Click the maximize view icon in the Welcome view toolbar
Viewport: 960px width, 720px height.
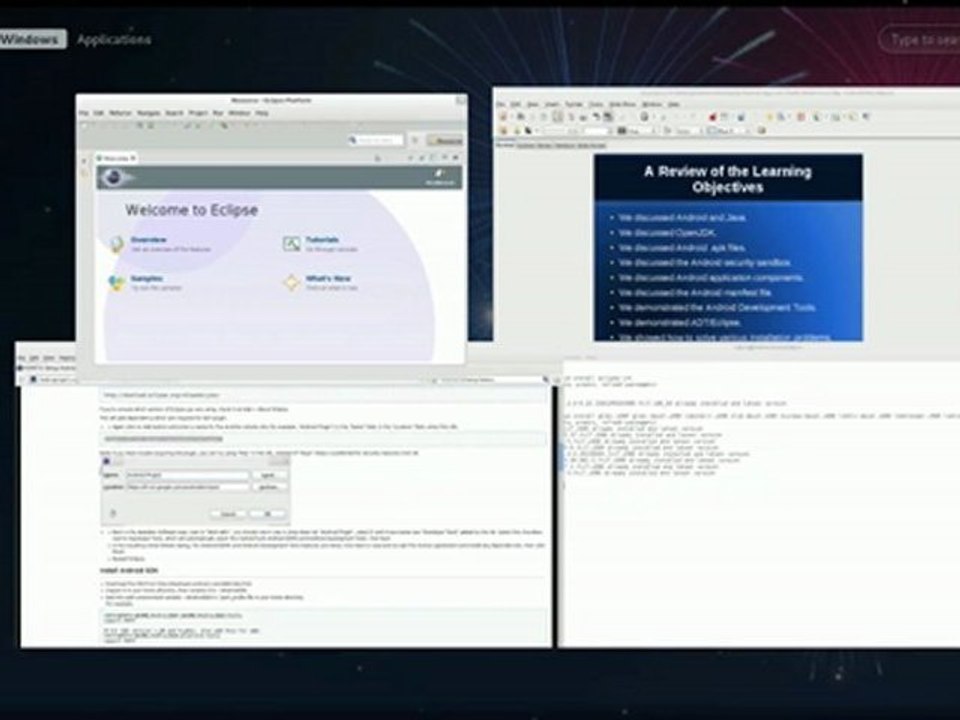point(455,158)
